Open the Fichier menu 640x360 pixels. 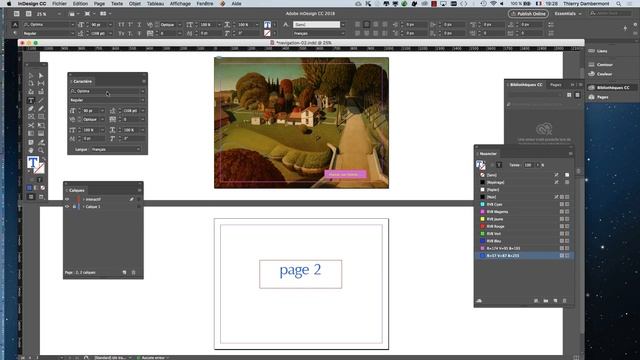tap(59, 3)
